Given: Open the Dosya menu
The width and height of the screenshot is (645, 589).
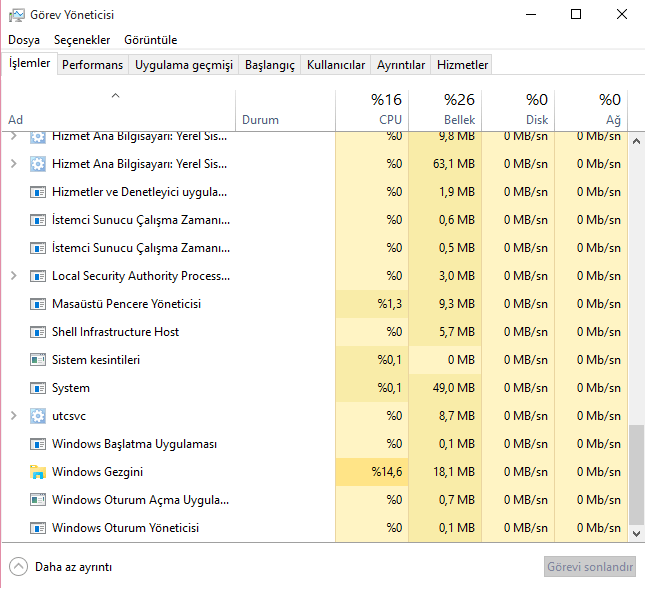Looking at the screenshot, I should [24, 40].
